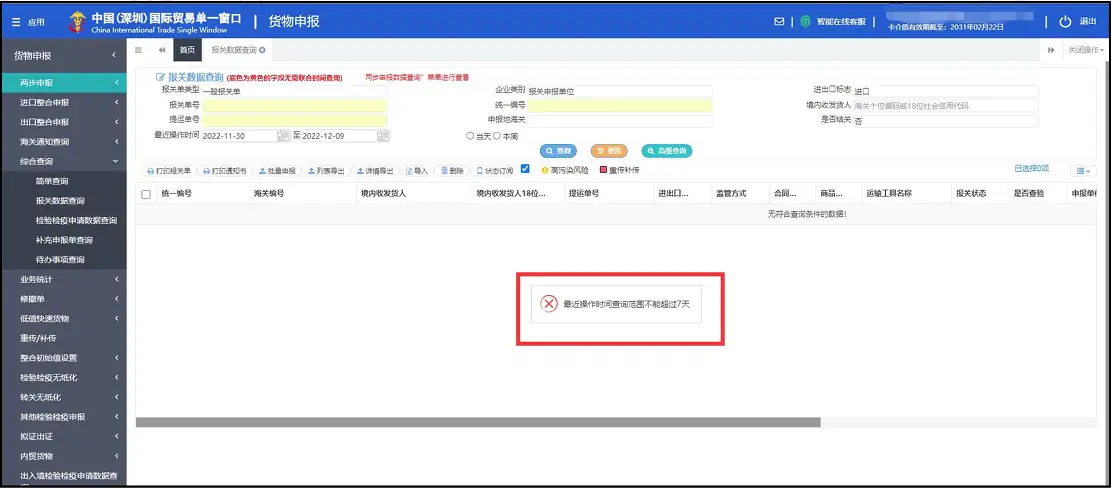The width and height of the screenshot is (1111, 489).
Task: Click the sidebar collapse icon left of tabs
Action: coord(138,50)
